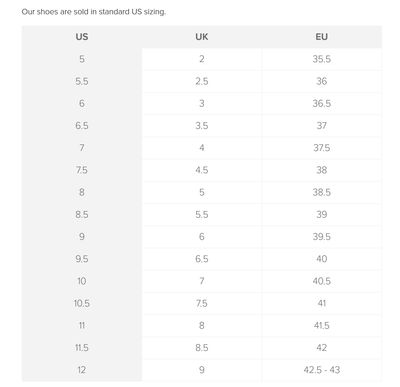
Task: Select US size 7.5 cell
Action: 82,170
